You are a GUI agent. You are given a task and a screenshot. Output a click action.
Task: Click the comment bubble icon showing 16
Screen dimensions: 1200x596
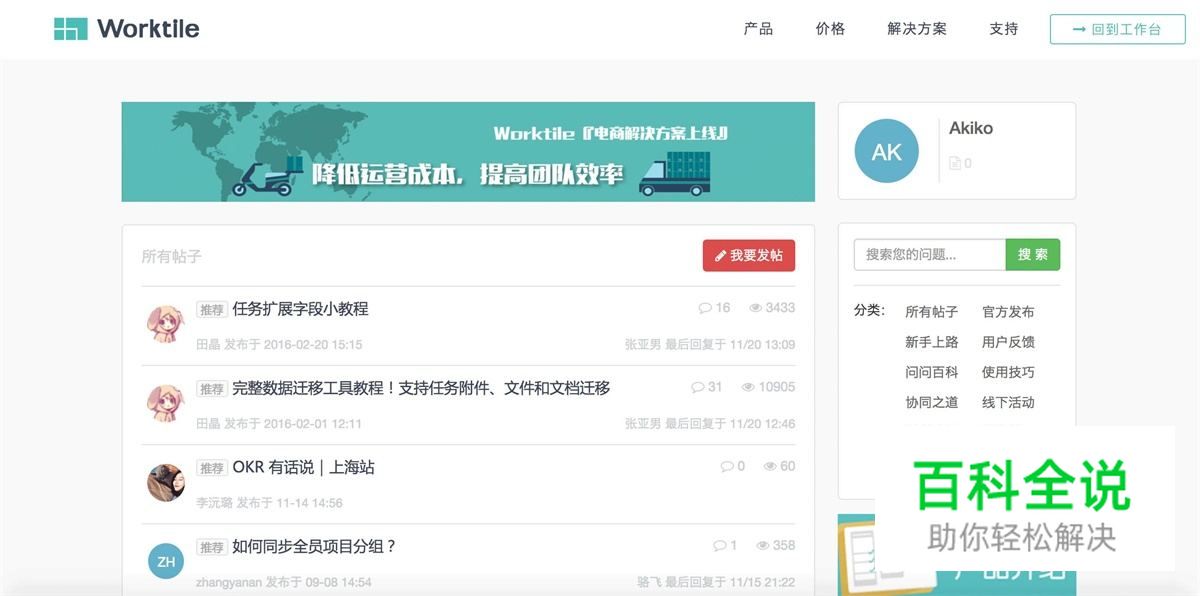[x=705, y=308]
